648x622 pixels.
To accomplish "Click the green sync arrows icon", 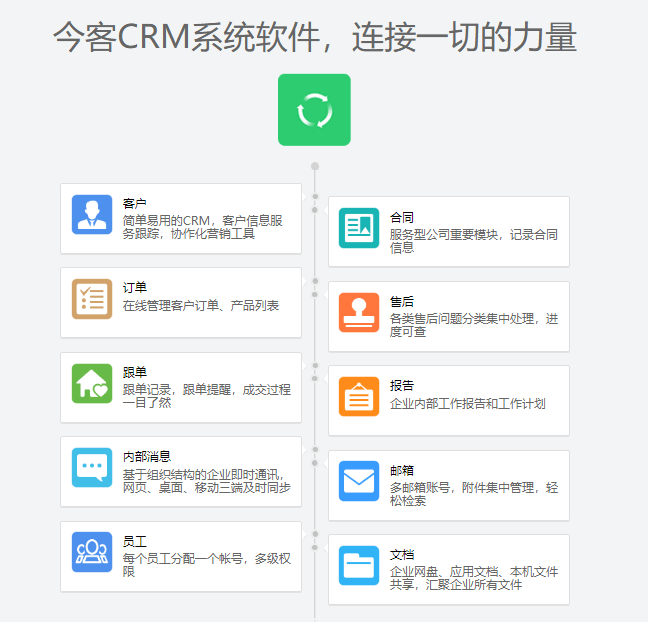I will [314, 110].
